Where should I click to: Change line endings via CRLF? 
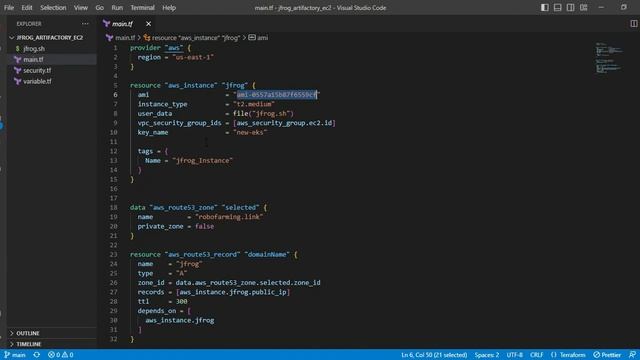pos(536,355)
